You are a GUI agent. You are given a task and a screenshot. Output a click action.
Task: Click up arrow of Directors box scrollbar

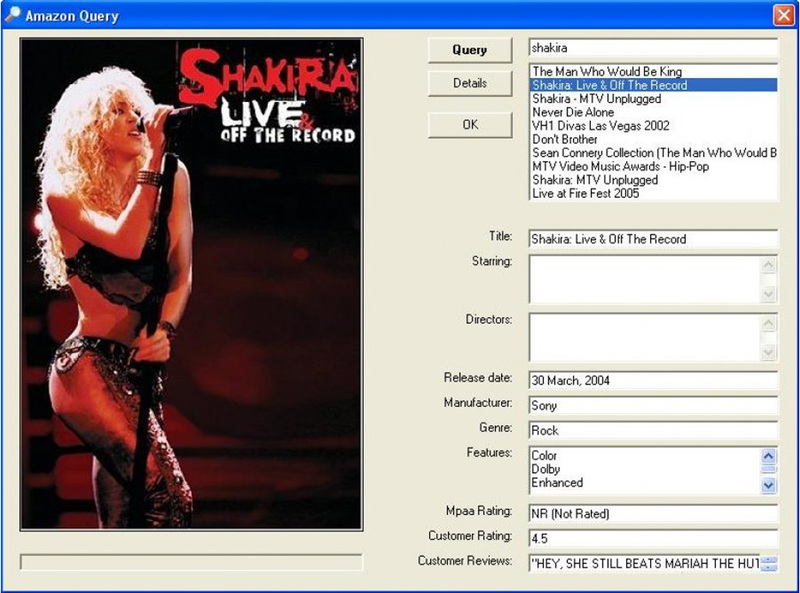[x=768, y=323]
